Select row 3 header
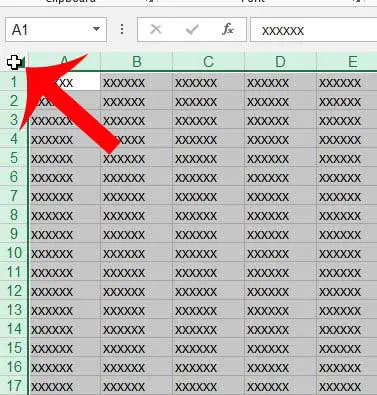Image resolution: width=377 pixels, height=395 pixels. (x=14, y=120)
